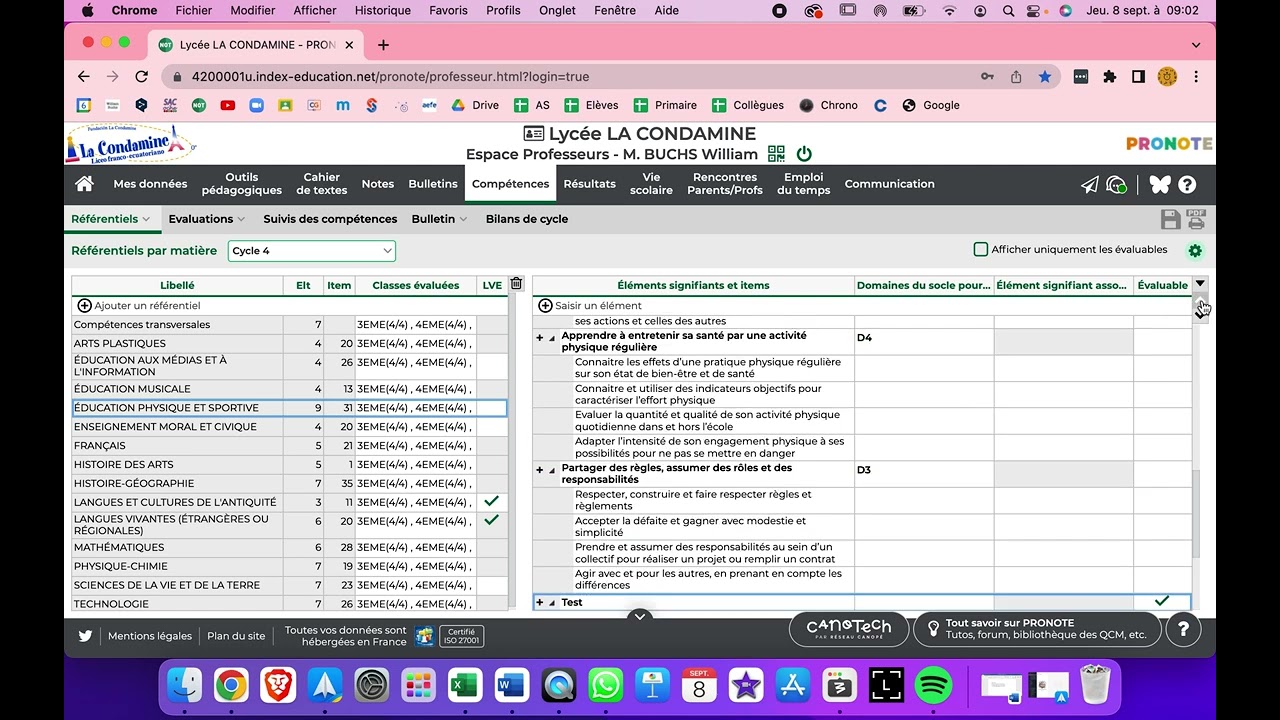
Task: Open the Zoom bookmark icon
Action: point(256,105)
